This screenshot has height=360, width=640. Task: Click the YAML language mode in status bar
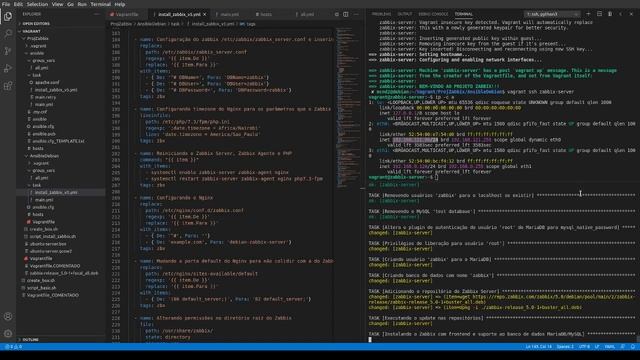click(610, 347)
